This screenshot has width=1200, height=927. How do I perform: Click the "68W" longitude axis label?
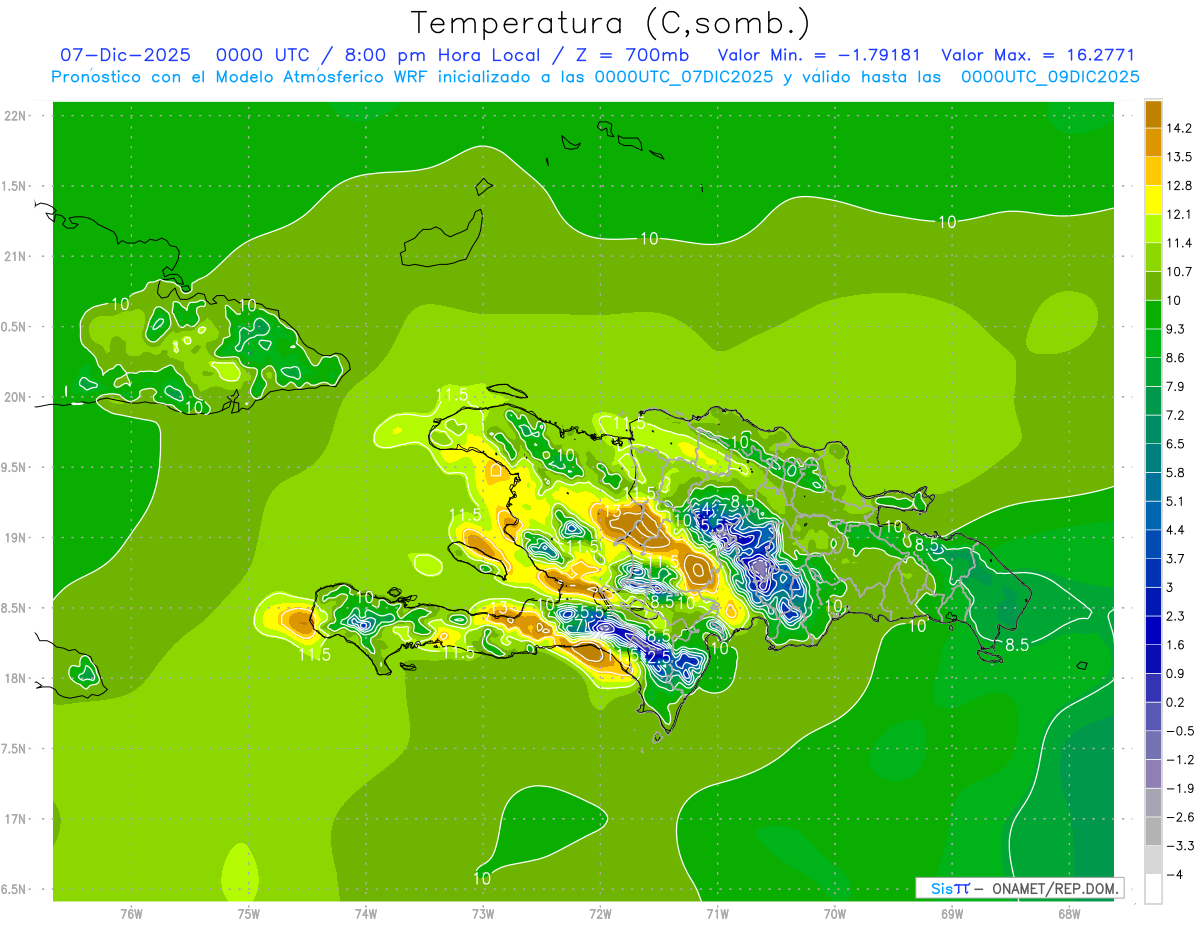[x=1069, y=915]
